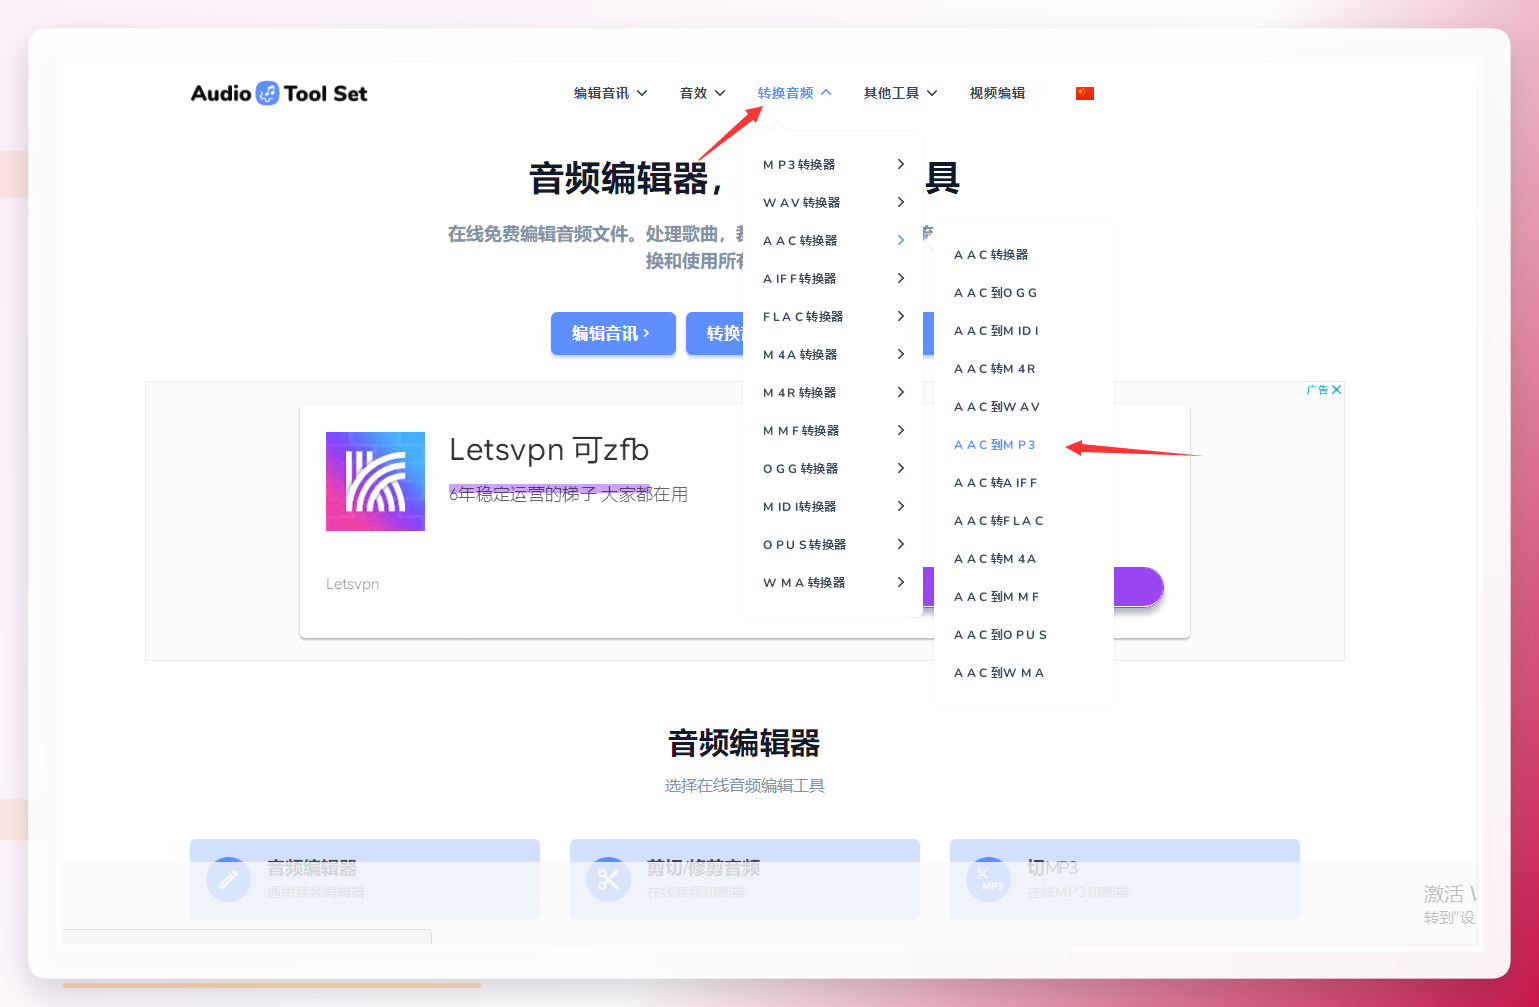Click the blue 编辑音讯 button
The width and height of the screenshot is (1539, 1007).
(613, 333)
